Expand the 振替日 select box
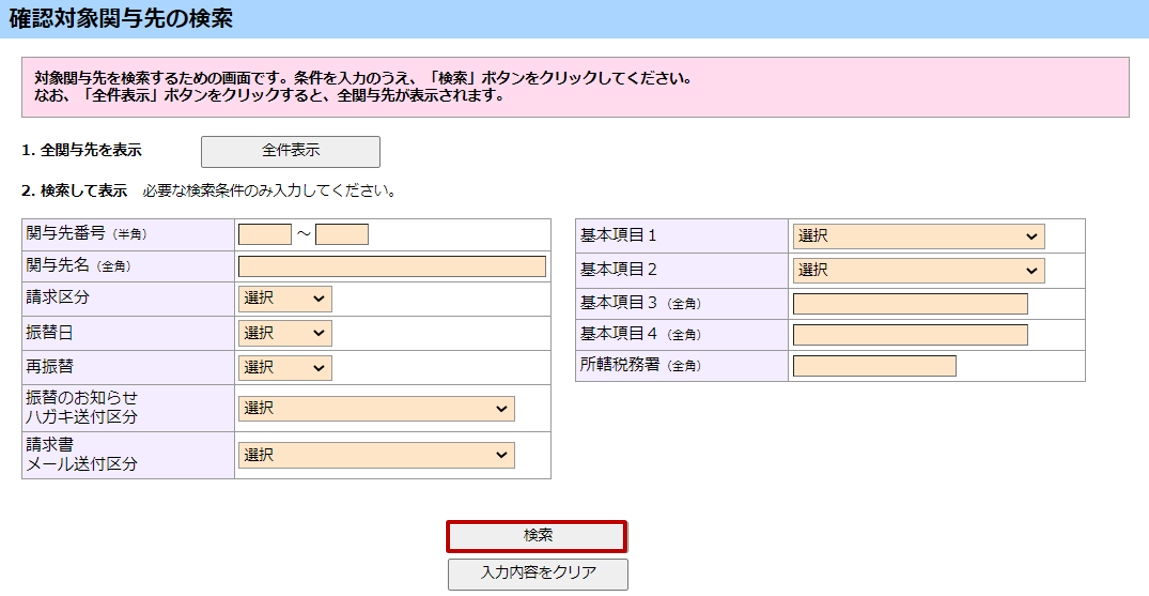The image size is (1149, 596). [284, 333]
